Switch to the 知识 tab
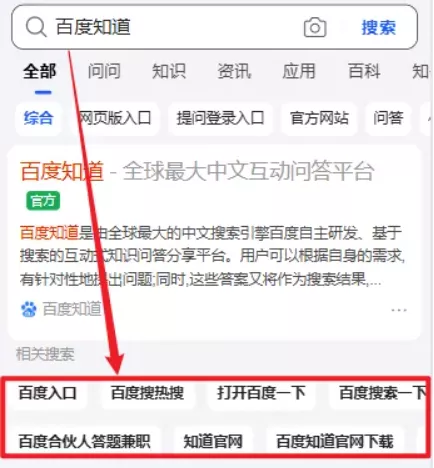 click(169, 71)
